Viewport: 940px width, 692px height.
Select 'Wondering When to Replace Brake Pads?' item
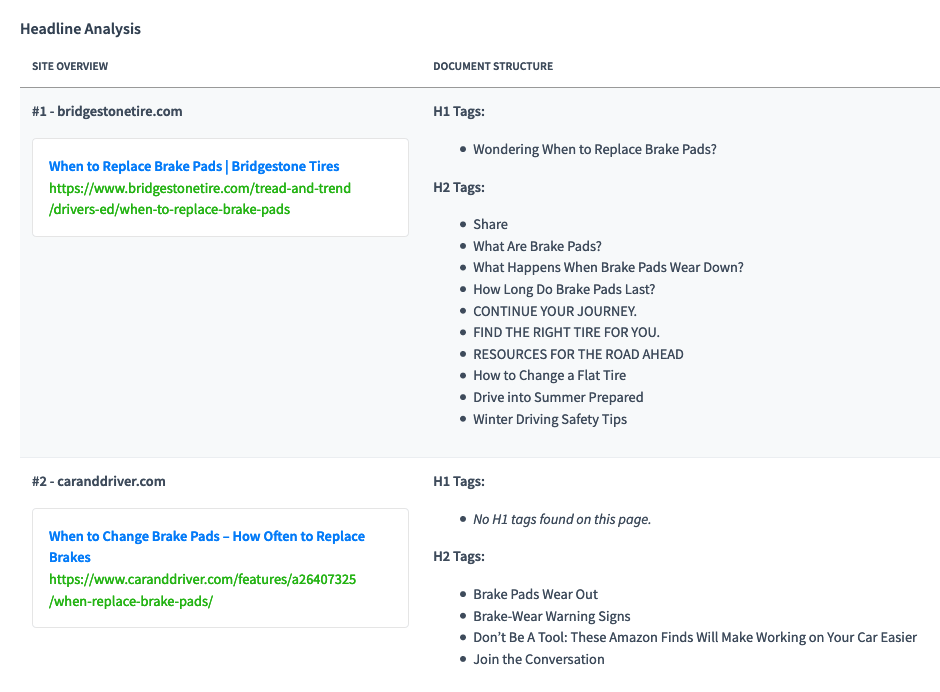pyautogui.click(x=595, y=149)
